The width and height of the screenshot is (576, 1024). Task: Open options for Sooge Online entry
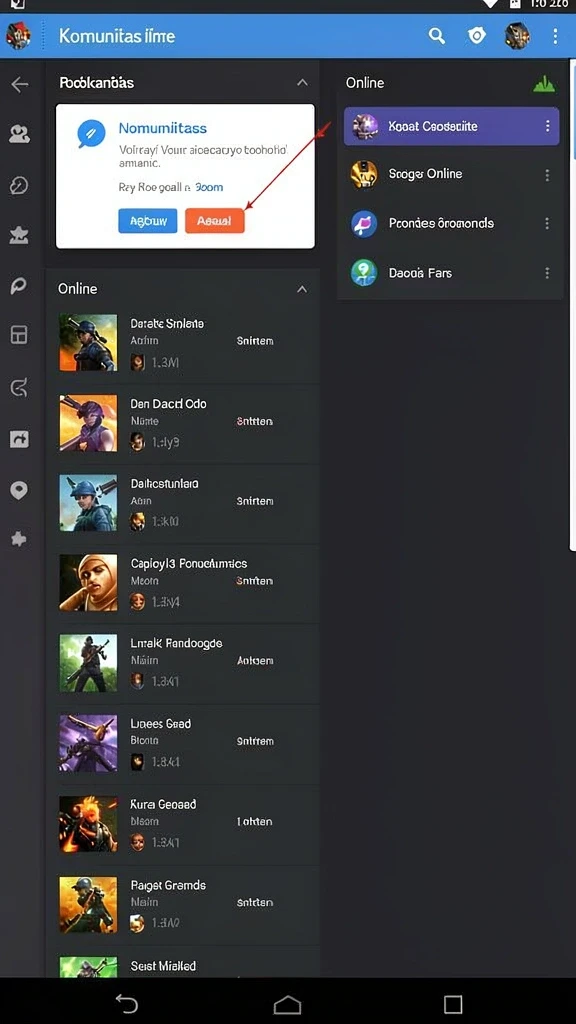547,175
